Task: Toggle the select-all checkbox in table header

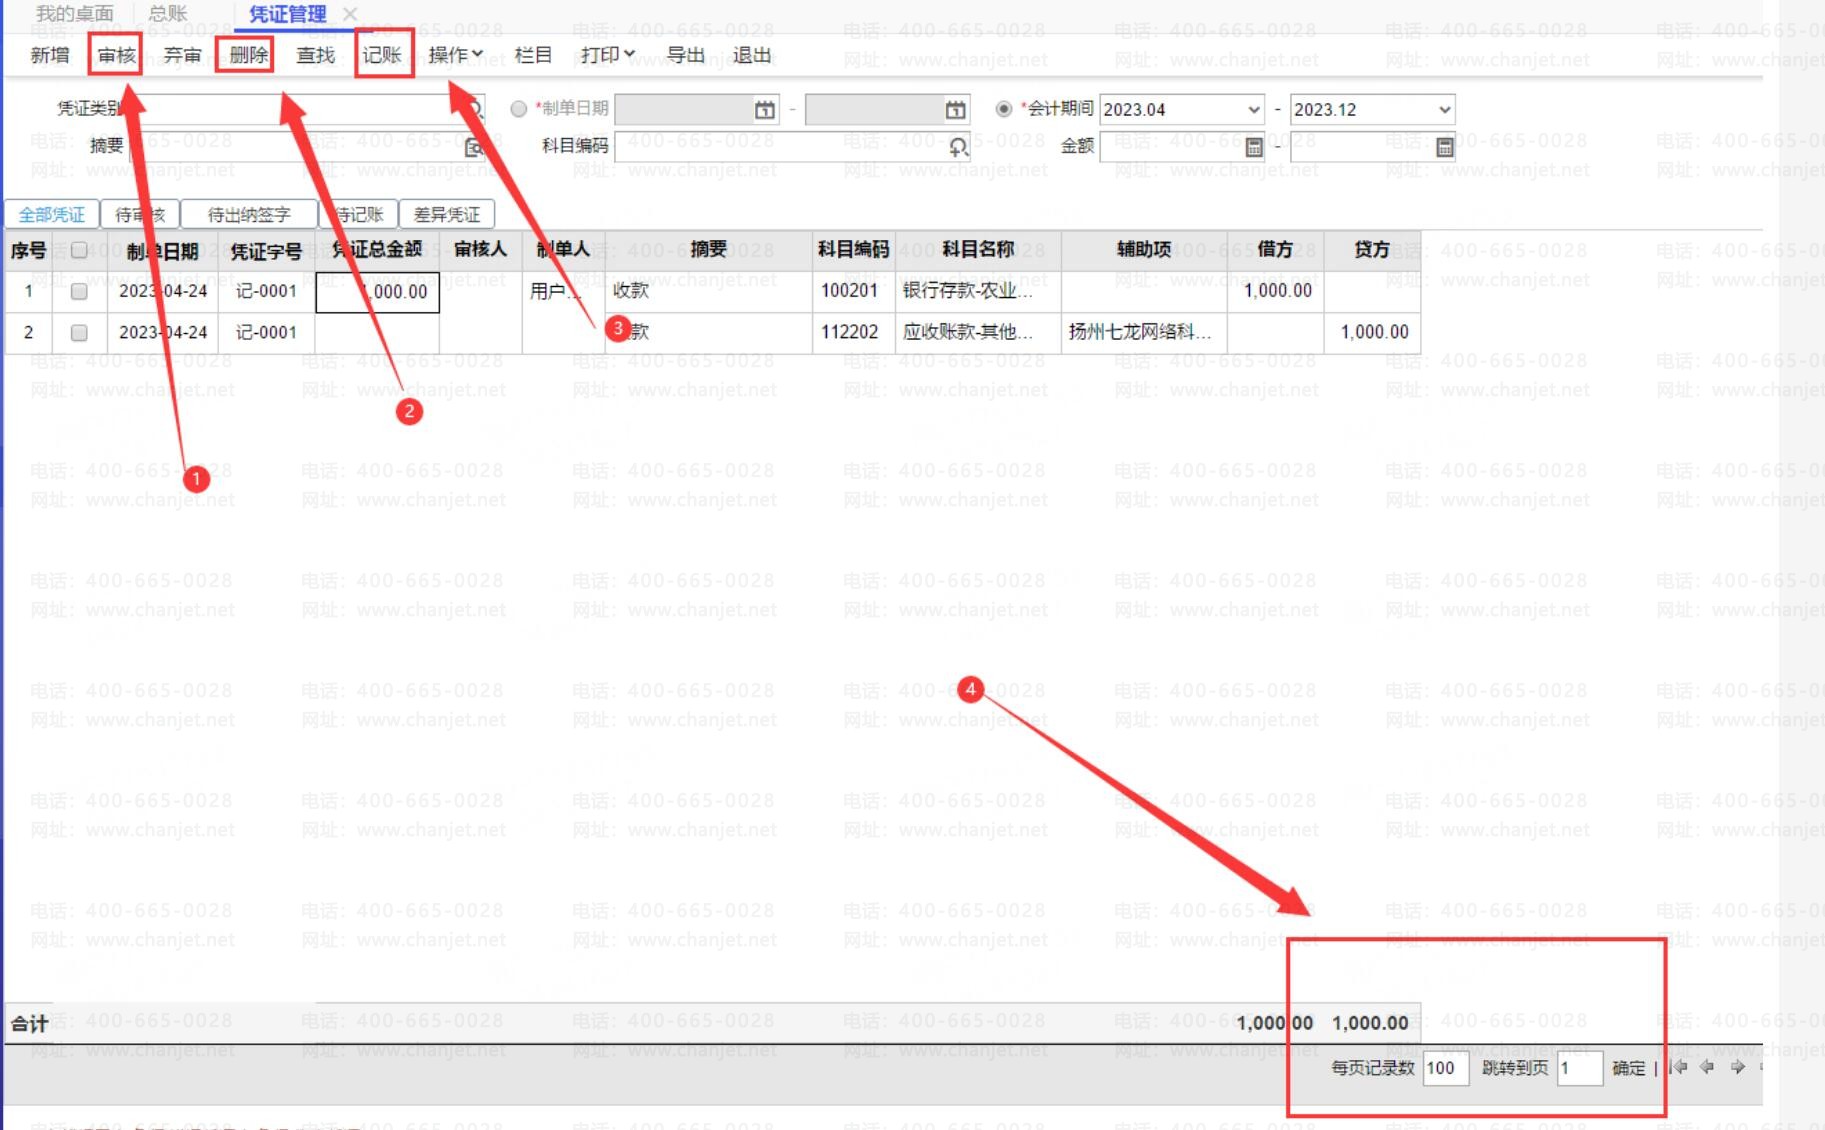Action: point(79,250)
